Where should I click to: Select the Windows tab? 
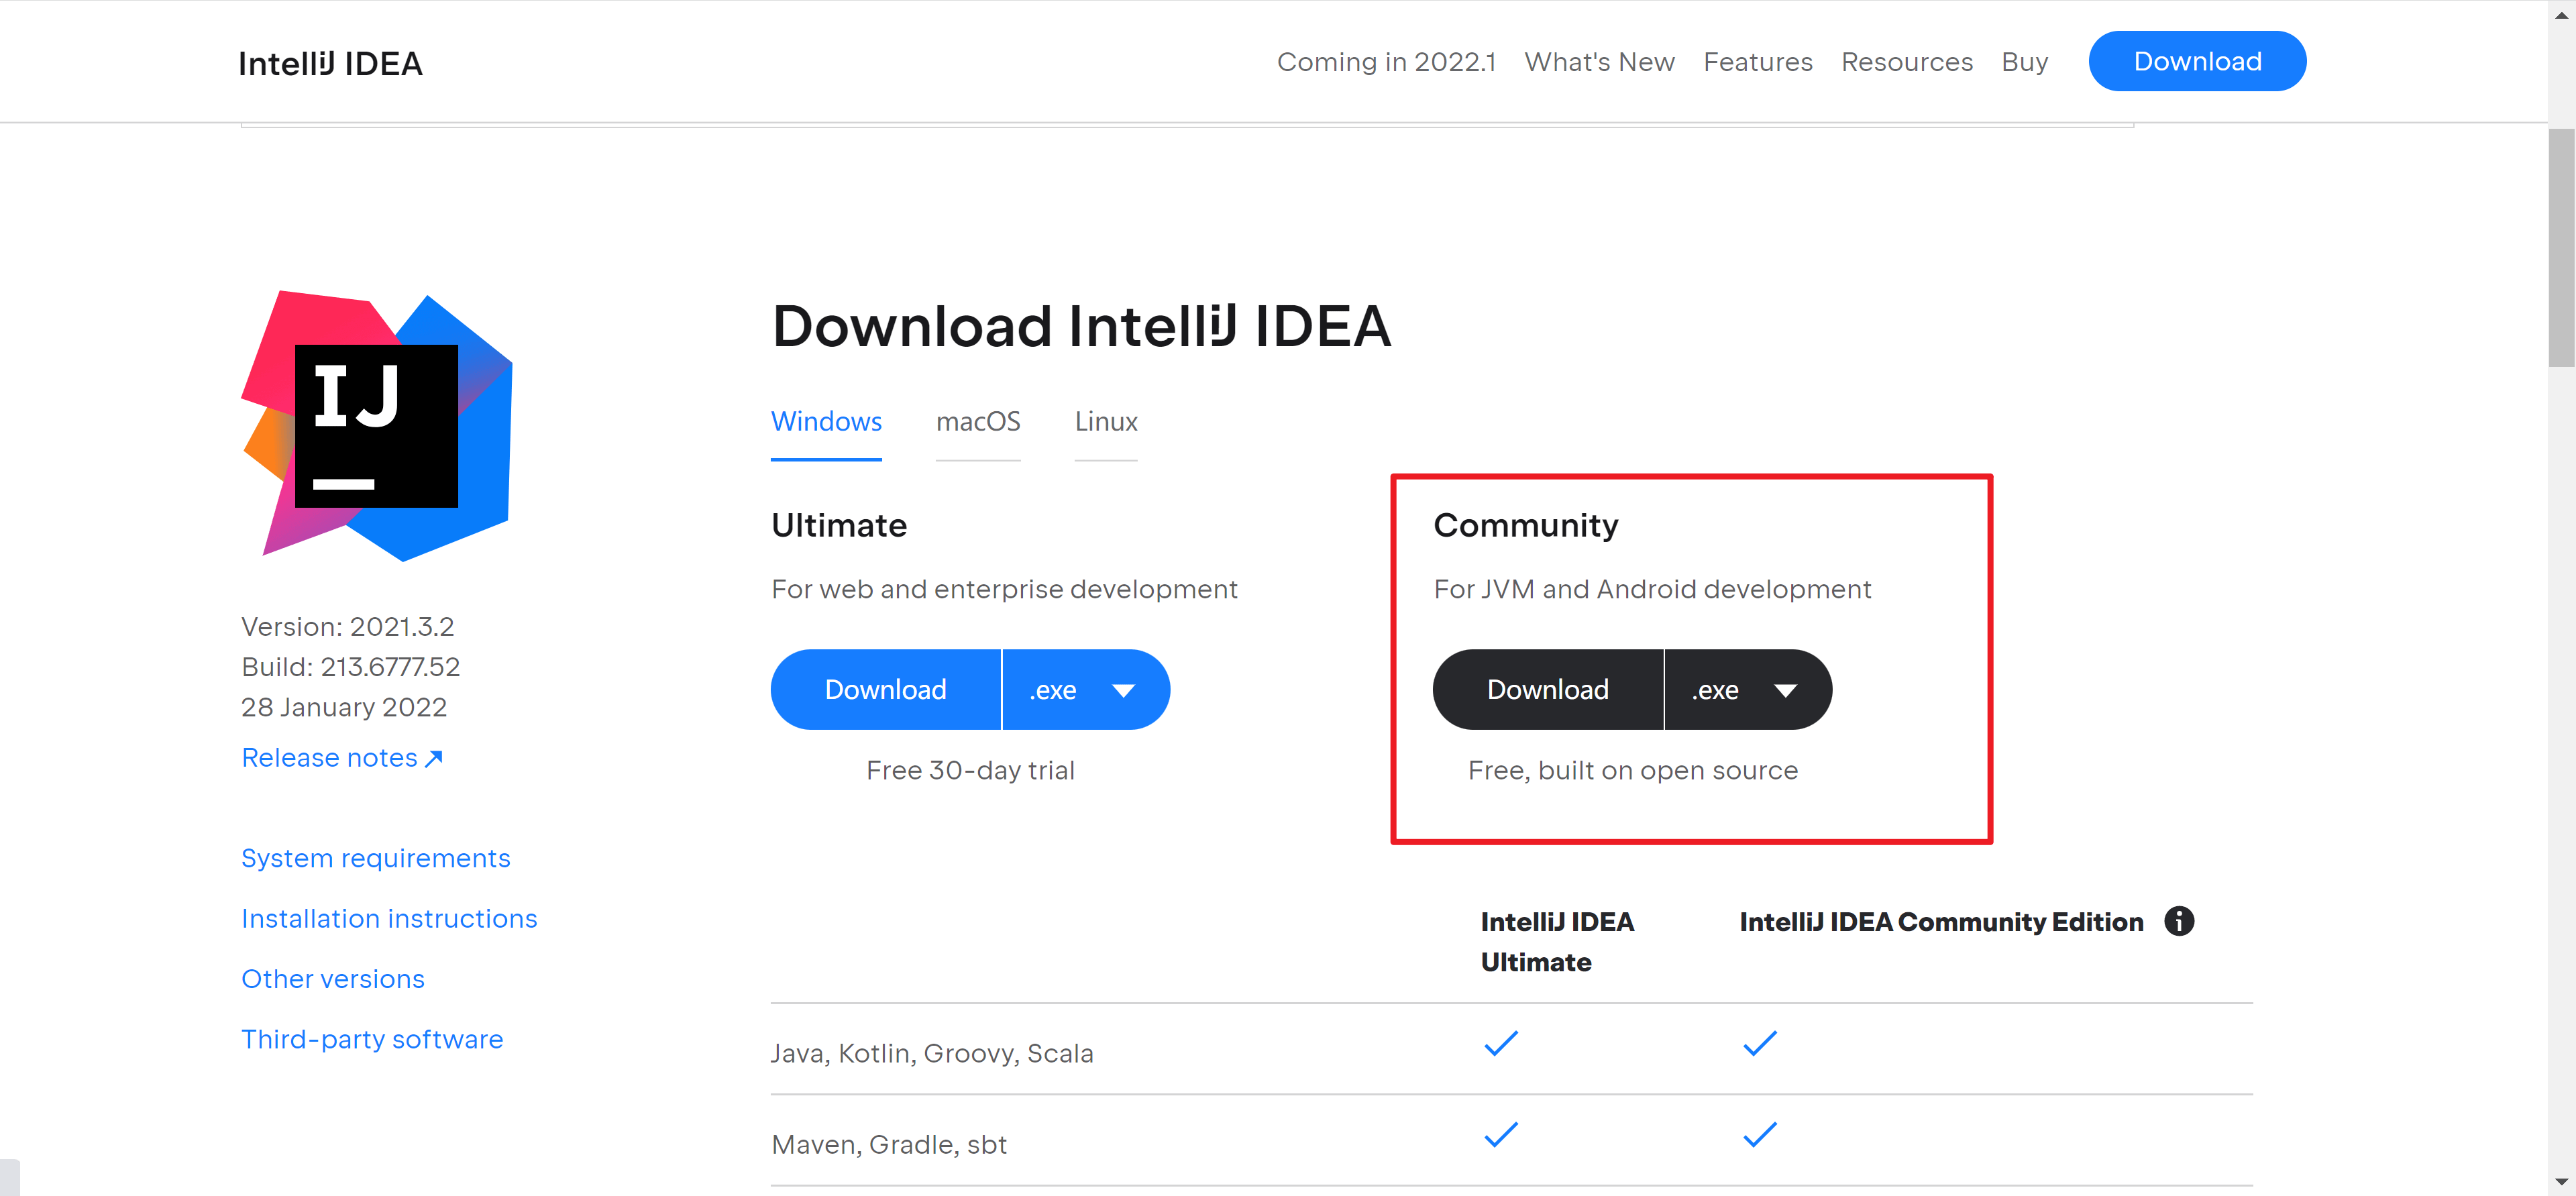825,422
